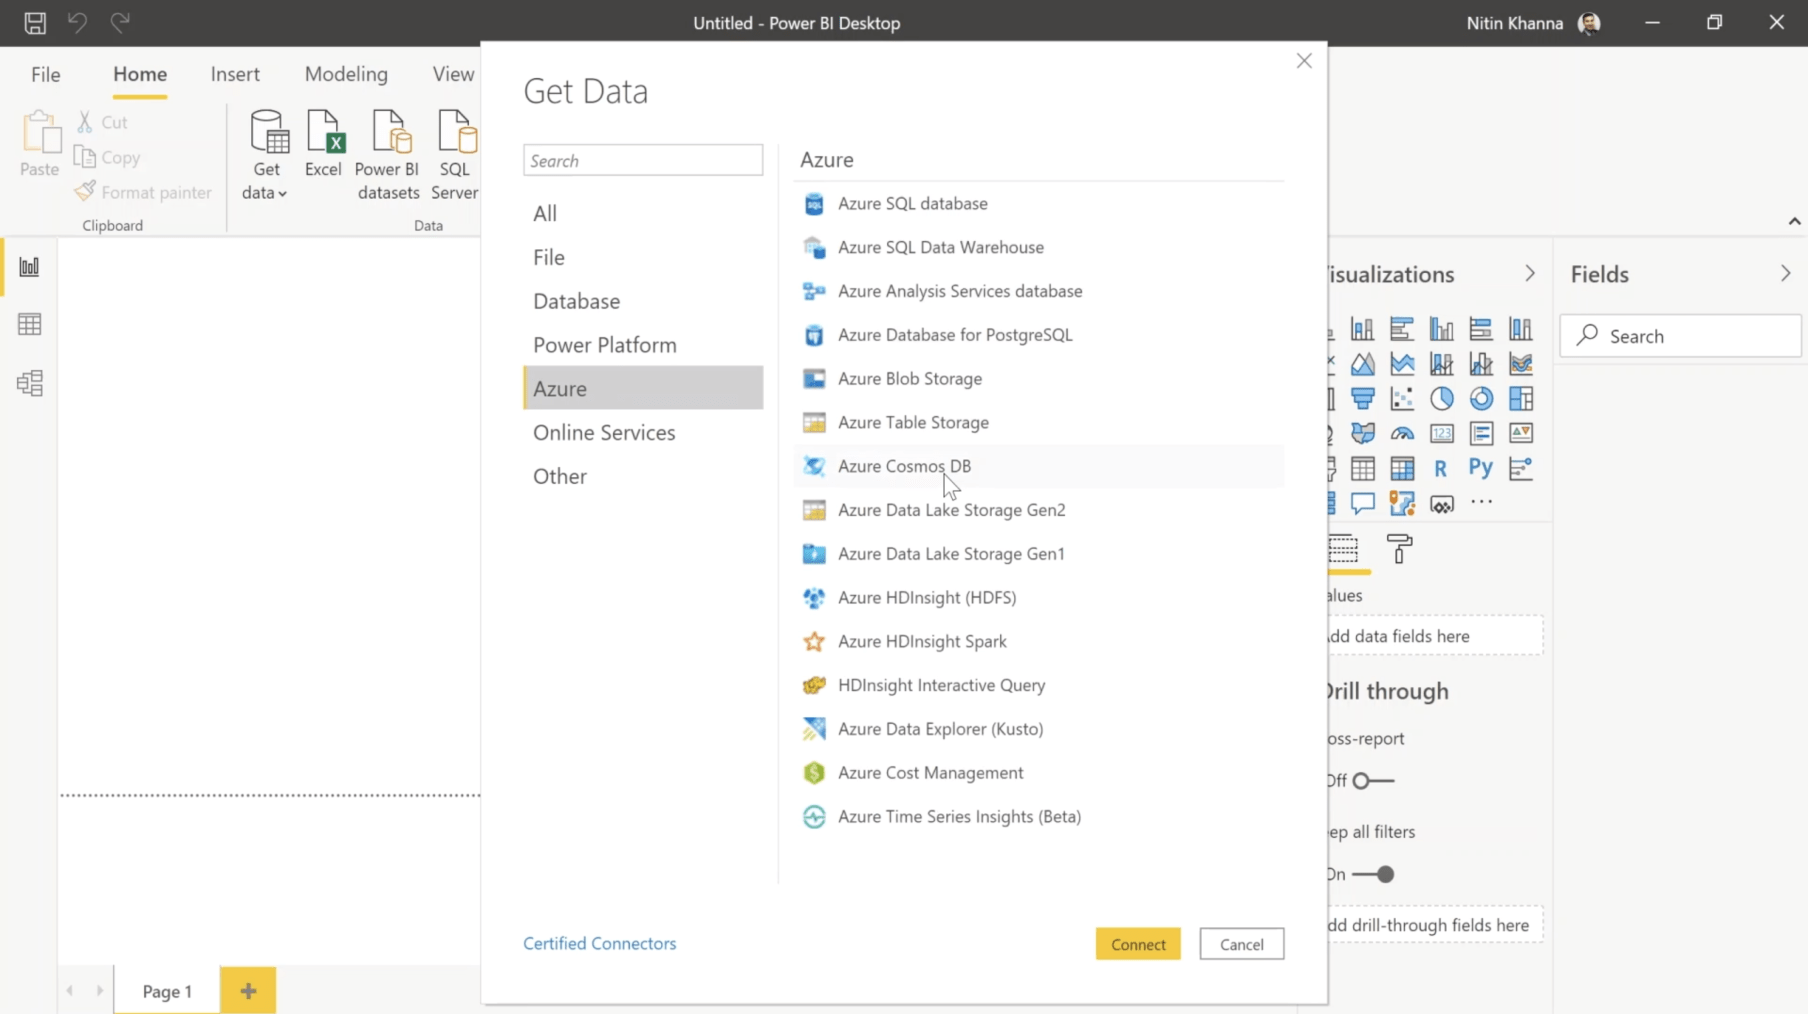Insert a matrix visual

coord(1402,468)
